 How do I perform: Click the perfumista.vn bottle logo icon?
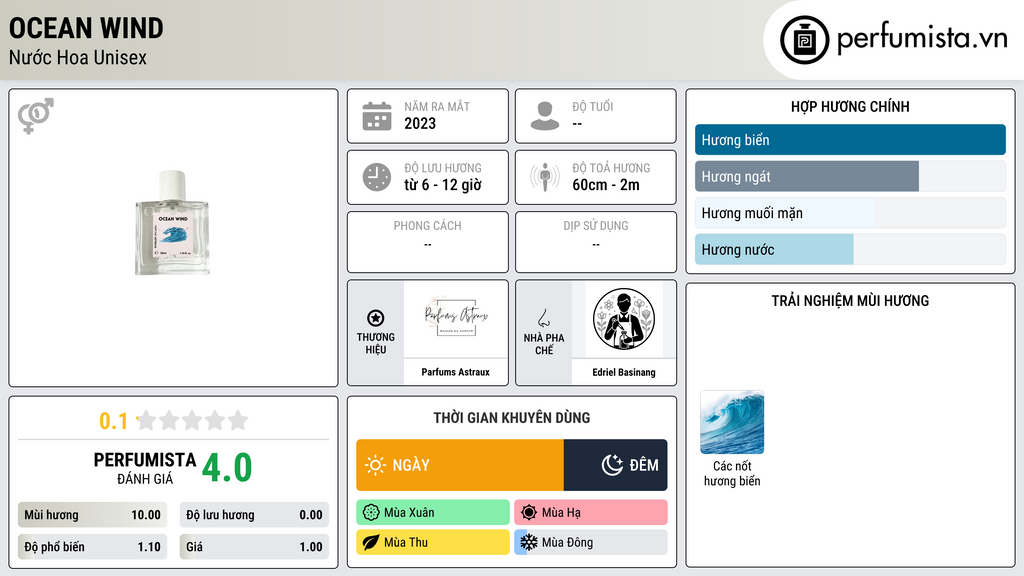point(804,40)
